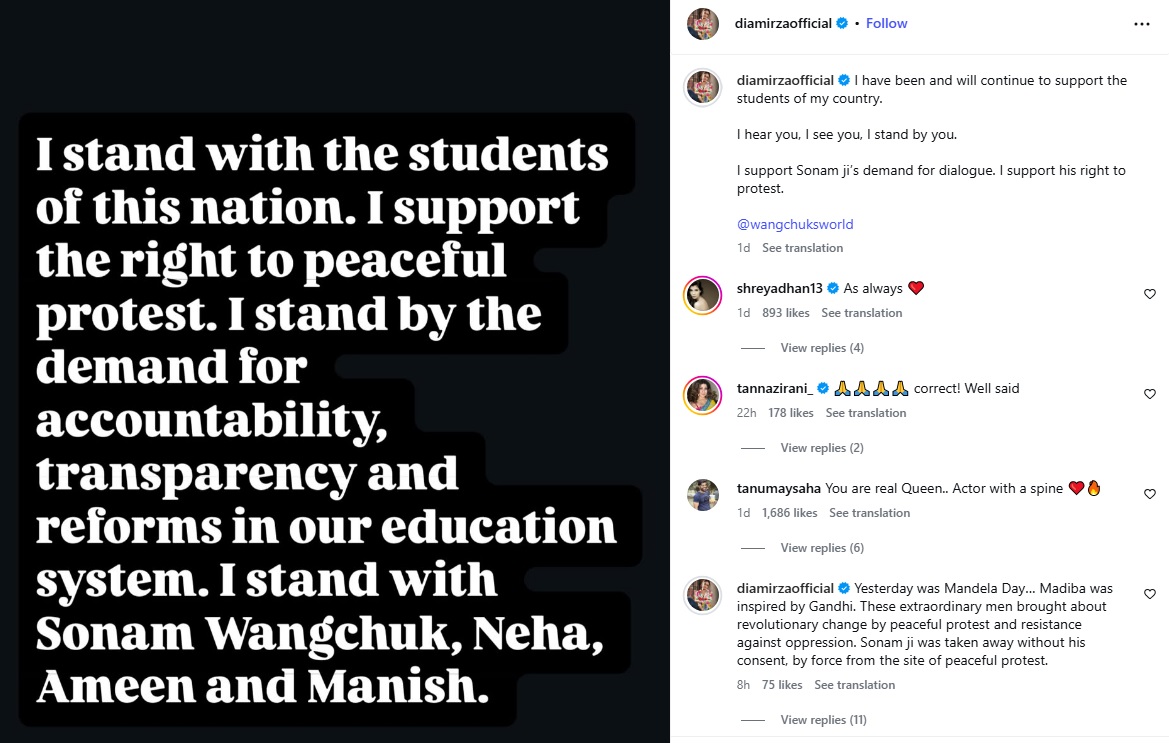Screen dimensions: 1169x743
Task: Open shreyadhan13's profile avatar
Action: click(x=702, y=295)
